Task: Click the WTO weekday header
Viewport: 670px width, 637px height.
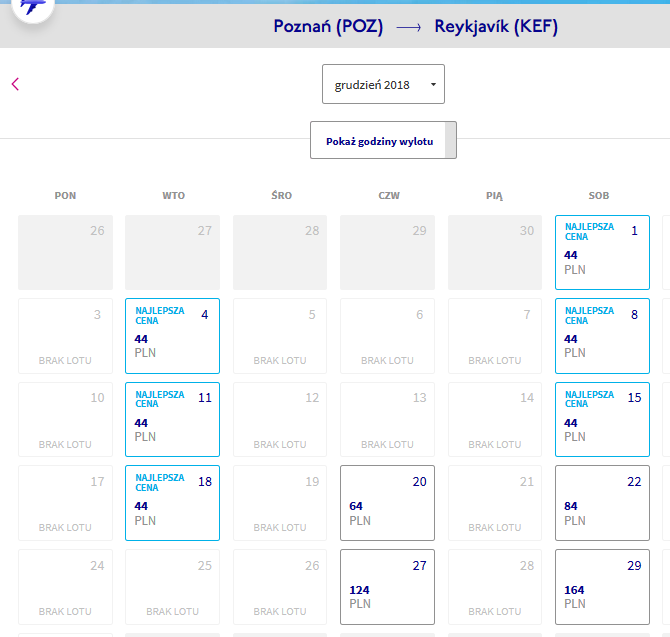Action: point(173,196)
